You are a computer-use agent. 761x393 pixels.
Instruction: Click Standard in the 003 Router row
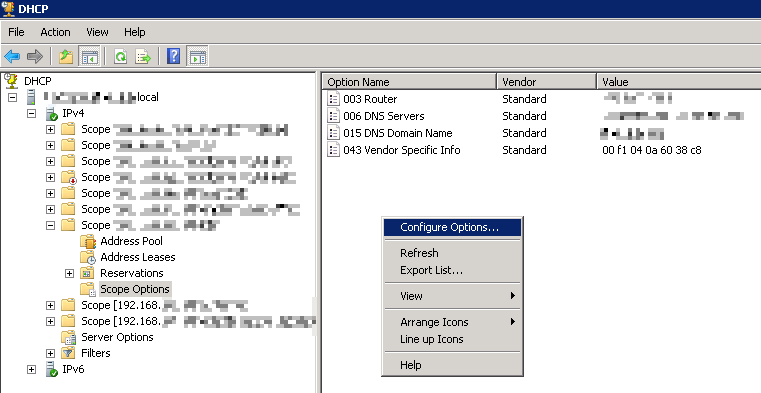pos(524,99)
